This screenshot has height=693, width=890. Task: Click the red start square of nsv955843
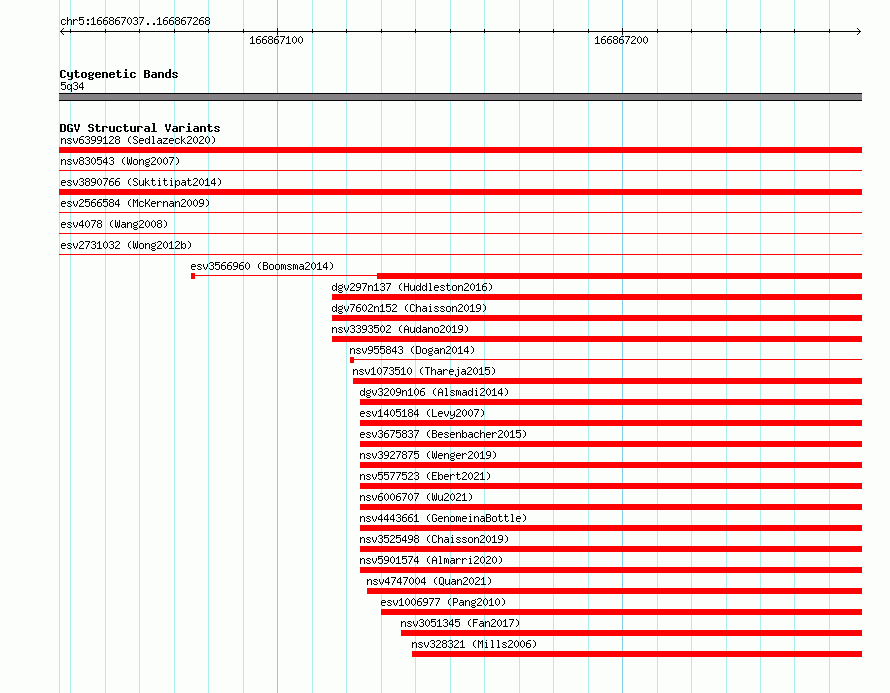352,360
